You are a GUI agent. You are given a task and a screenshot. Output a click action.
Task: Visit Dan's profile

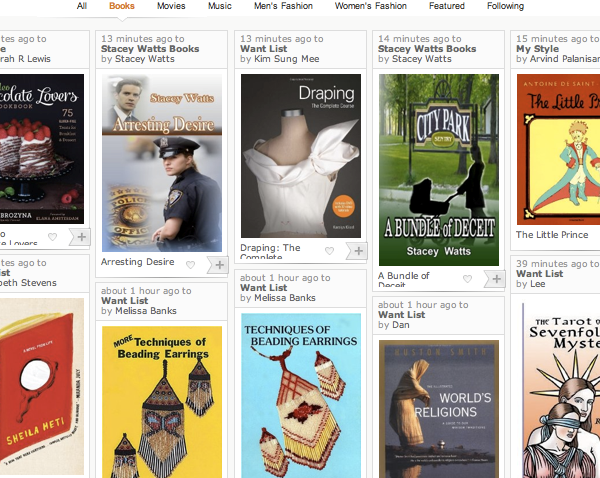(x=401, y=325)
